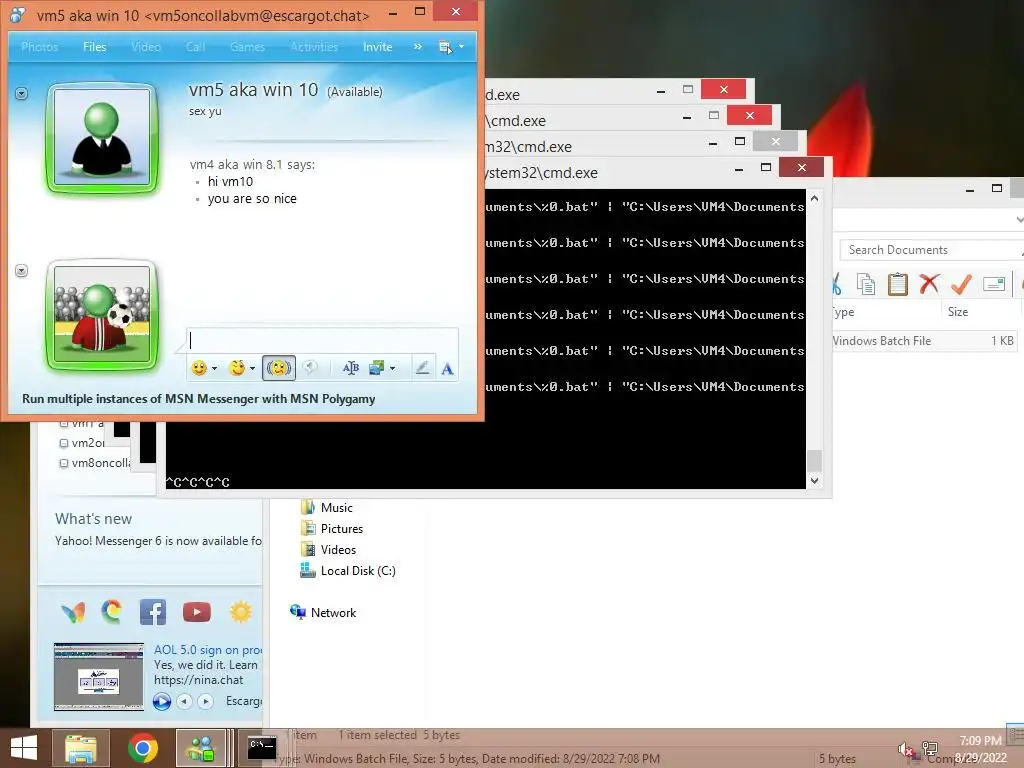
Task: Open the show menu icon in chat toolbar
Action: 445,47
